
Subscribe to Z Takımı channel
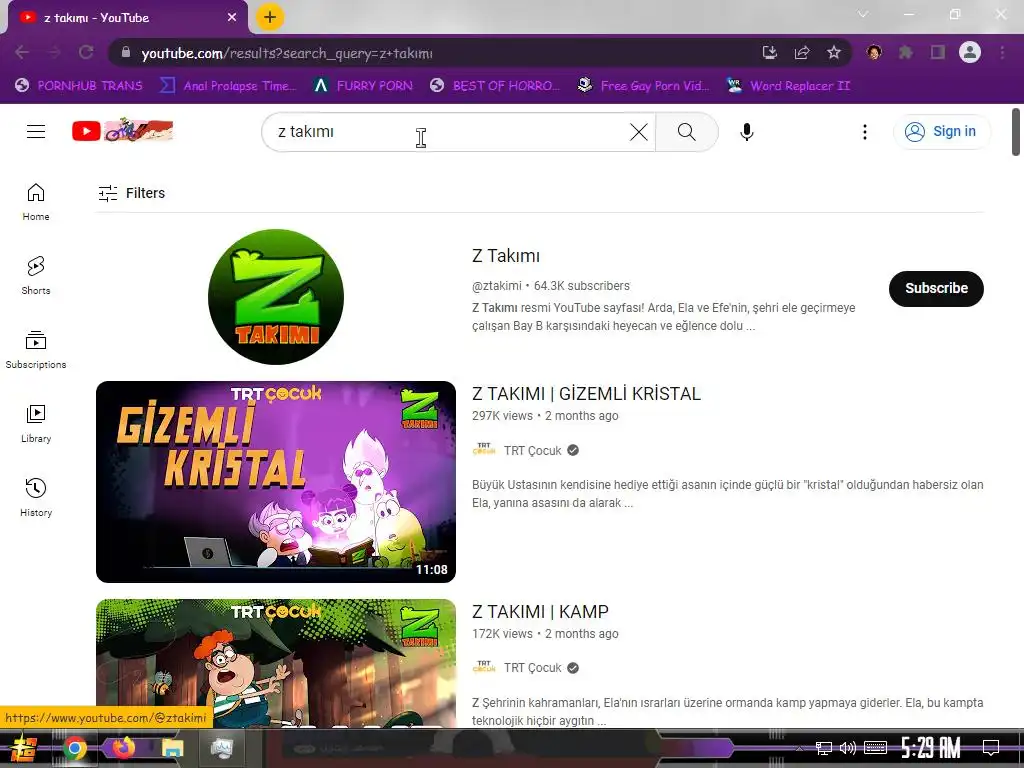click(x=936, y=288)
